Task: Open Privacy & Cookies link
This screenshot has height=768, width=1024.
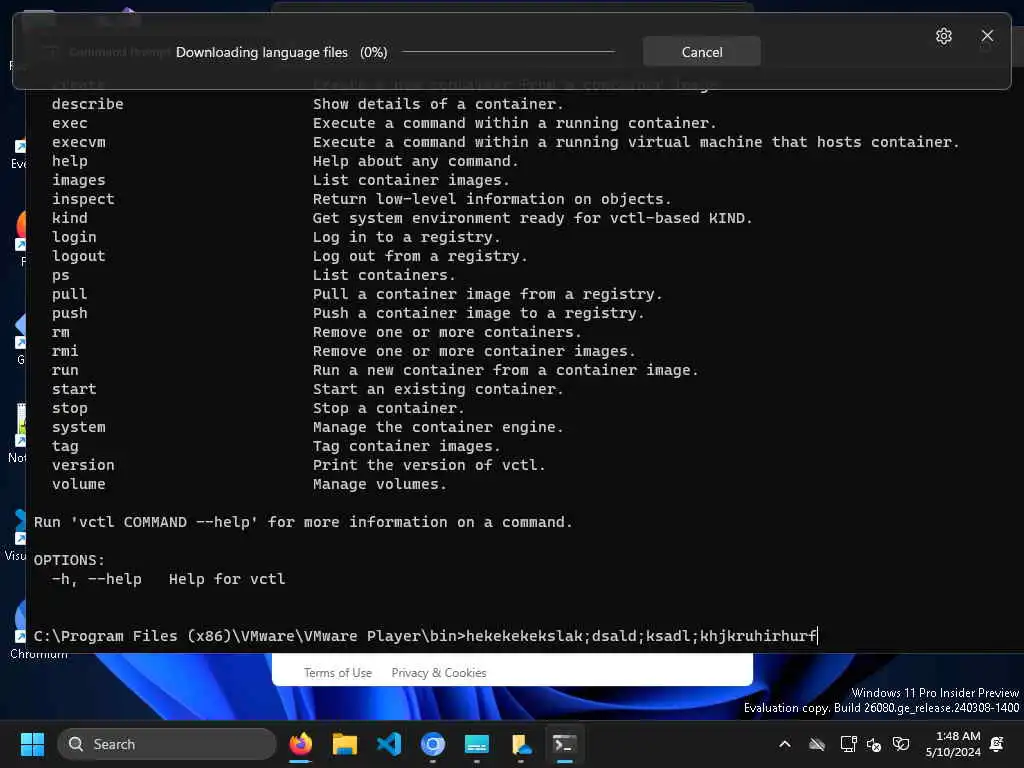Action: [x=438, y=673]
